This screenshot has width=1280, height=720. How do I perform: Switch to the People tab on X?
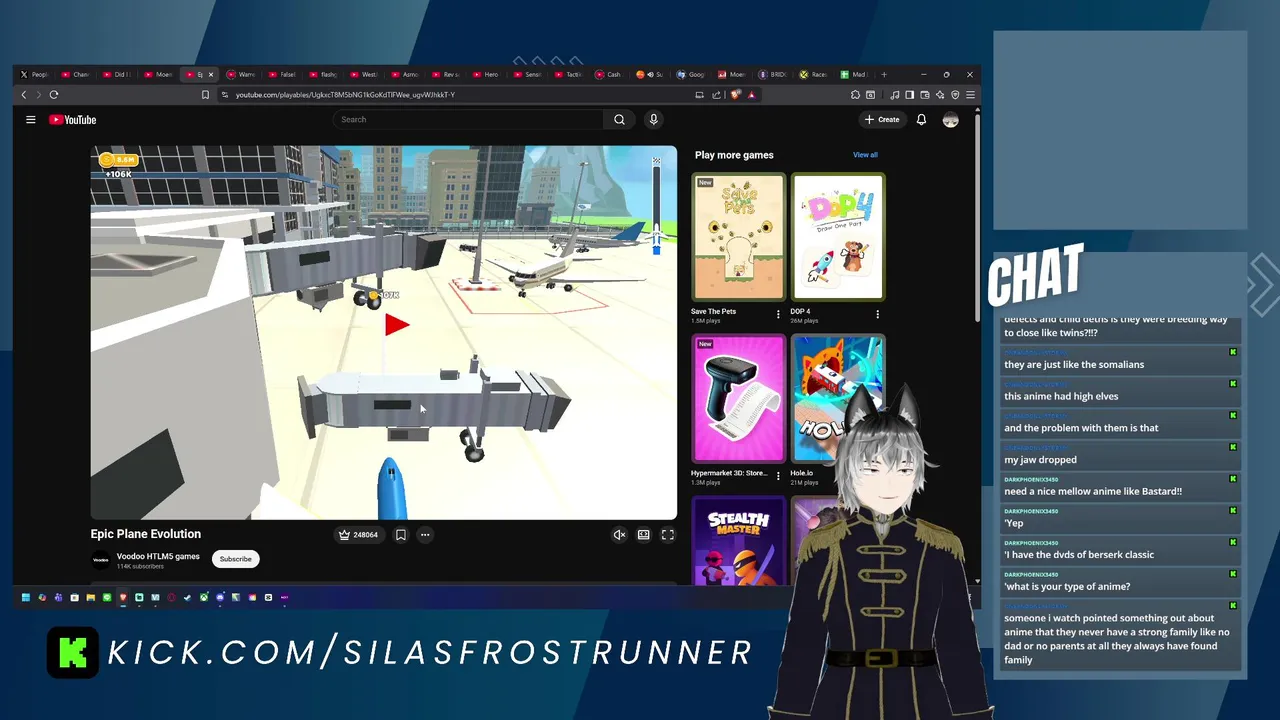point(35,74)
